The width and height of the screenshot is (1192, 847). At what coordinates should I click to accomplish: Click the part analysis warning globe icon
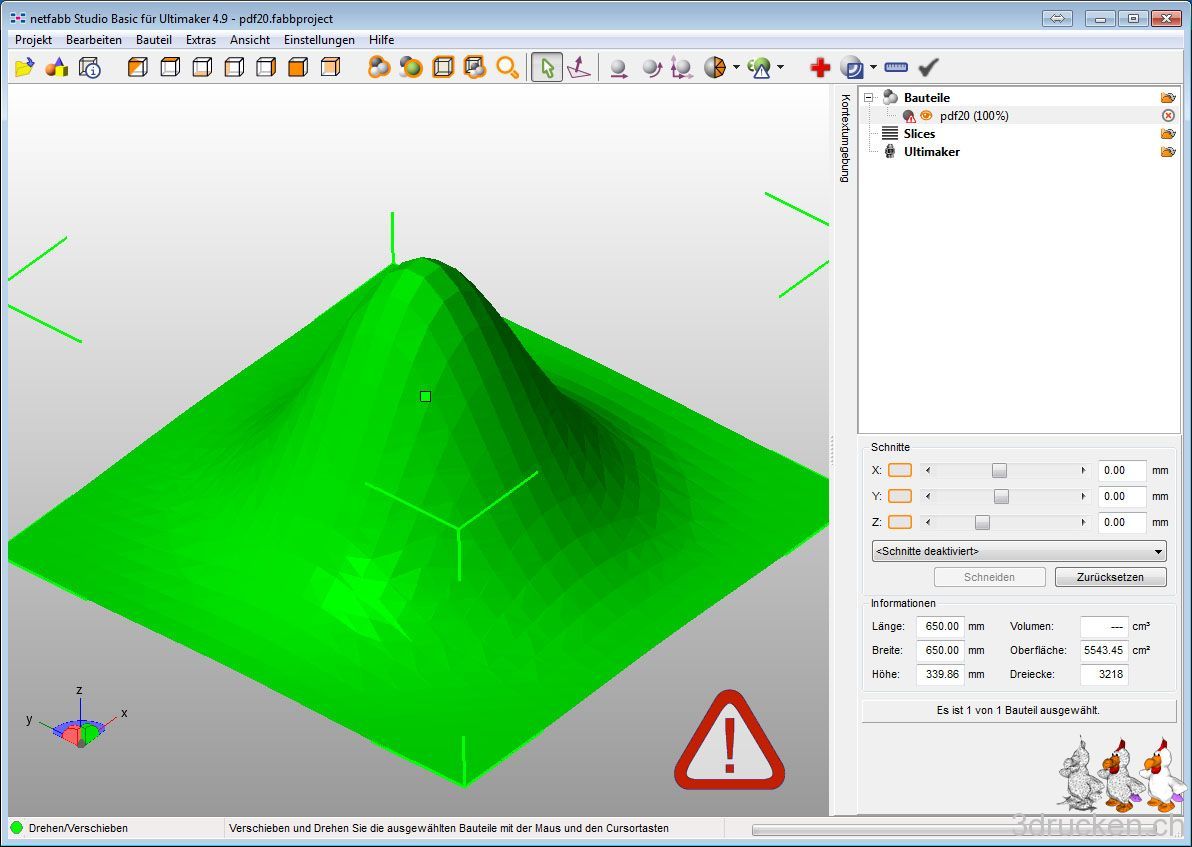click(x=759, y=68)
